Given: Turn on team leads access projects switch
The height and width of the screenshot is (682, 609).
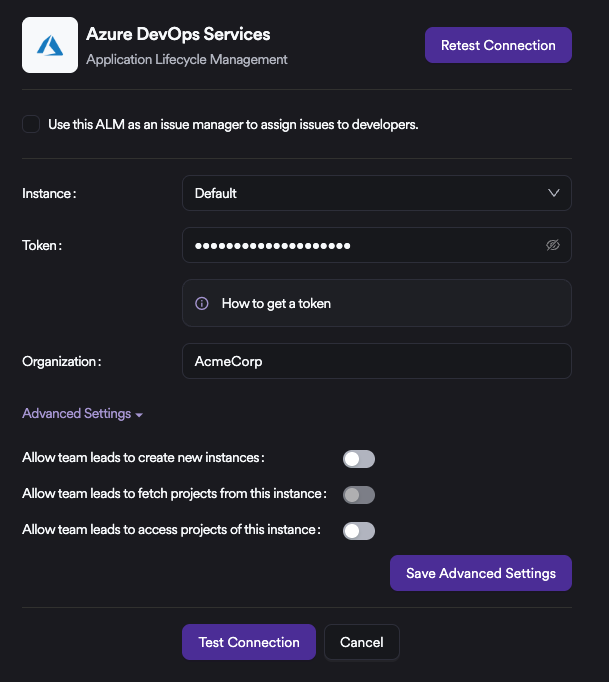Looking at the screenshot, I should (359, 531).
